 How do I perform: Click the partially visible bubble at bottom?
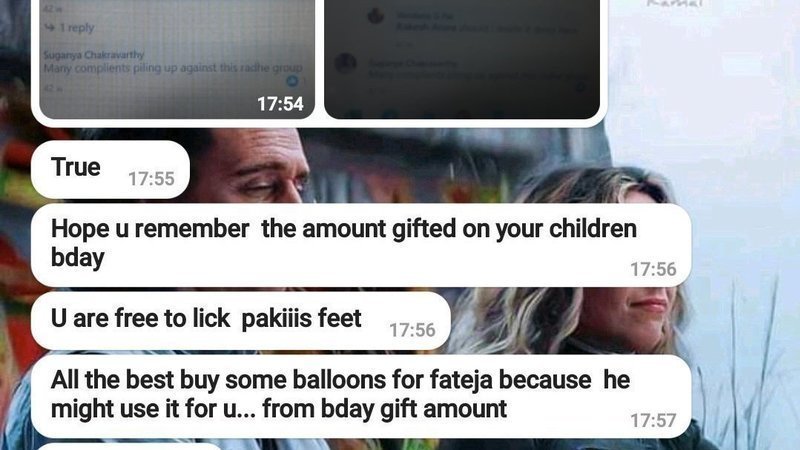[130, 446]
